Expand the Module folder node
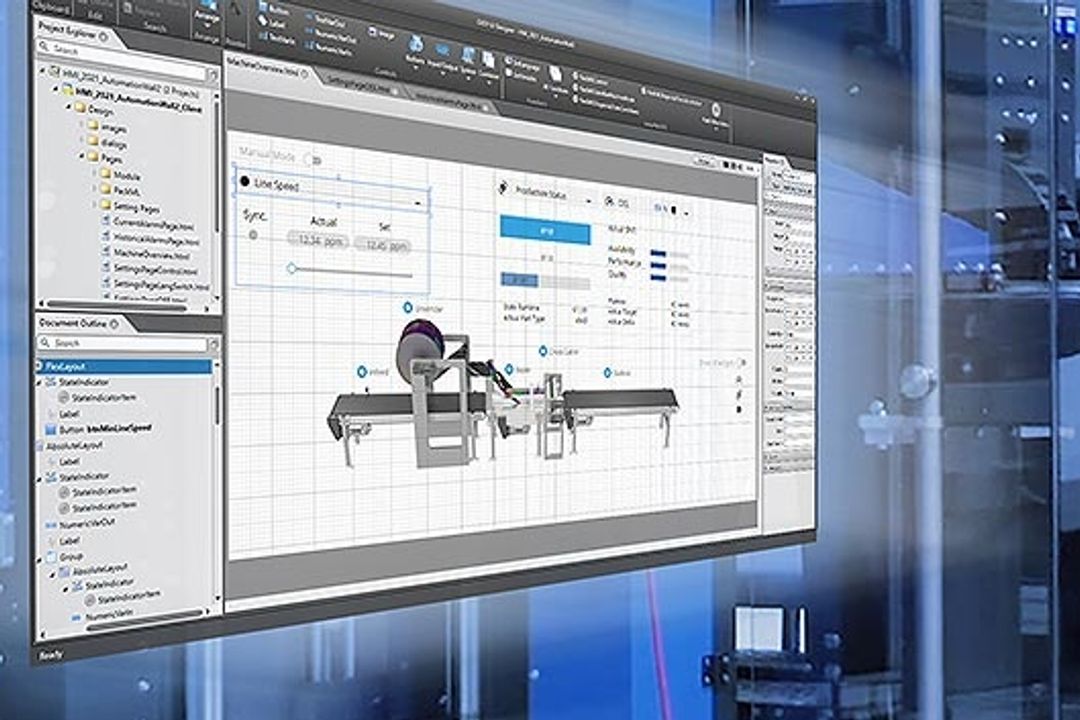Screen dimensions: 1080x720 click(94, 172)
